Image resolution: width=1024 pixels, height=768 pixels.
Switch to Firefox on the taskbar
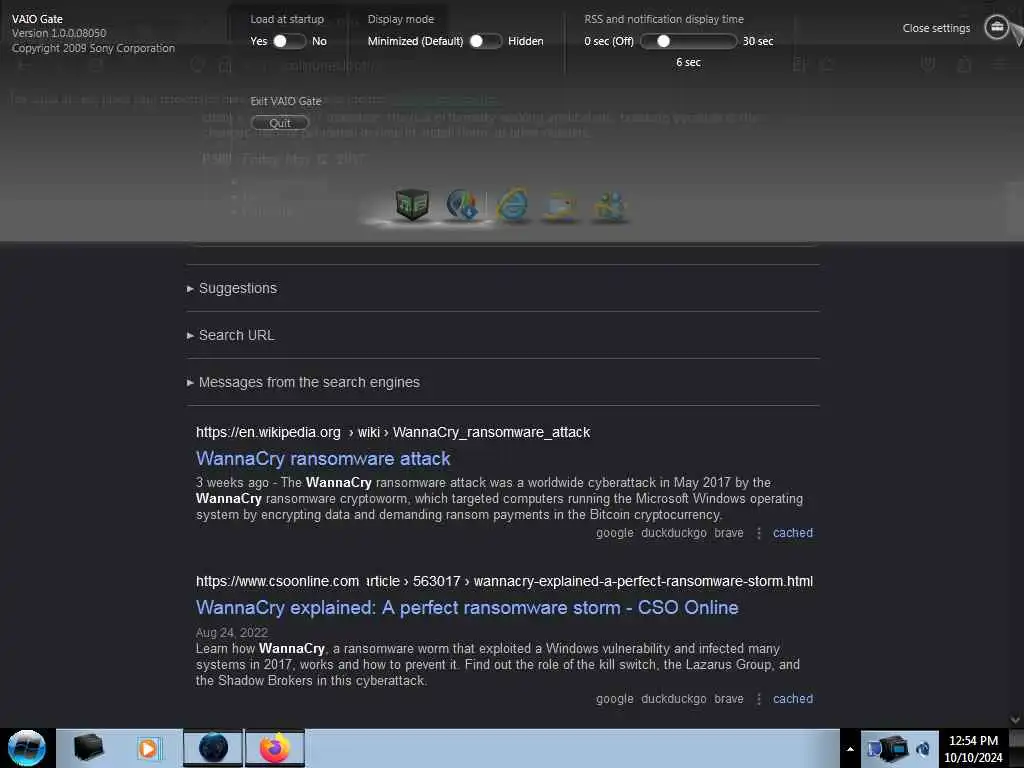(275, 748)
